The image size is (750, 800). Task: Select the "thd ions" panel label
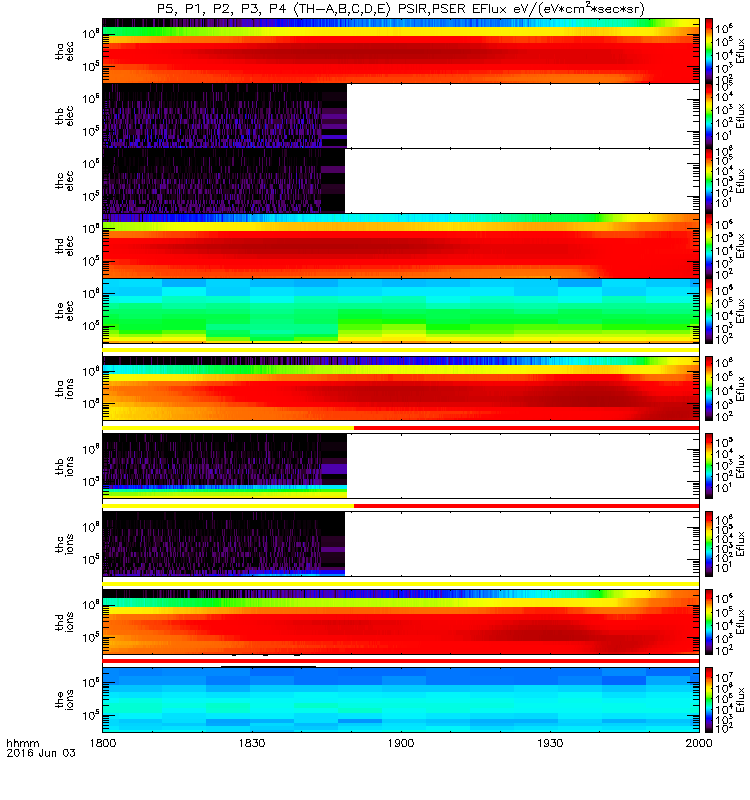tap(65, 622)
